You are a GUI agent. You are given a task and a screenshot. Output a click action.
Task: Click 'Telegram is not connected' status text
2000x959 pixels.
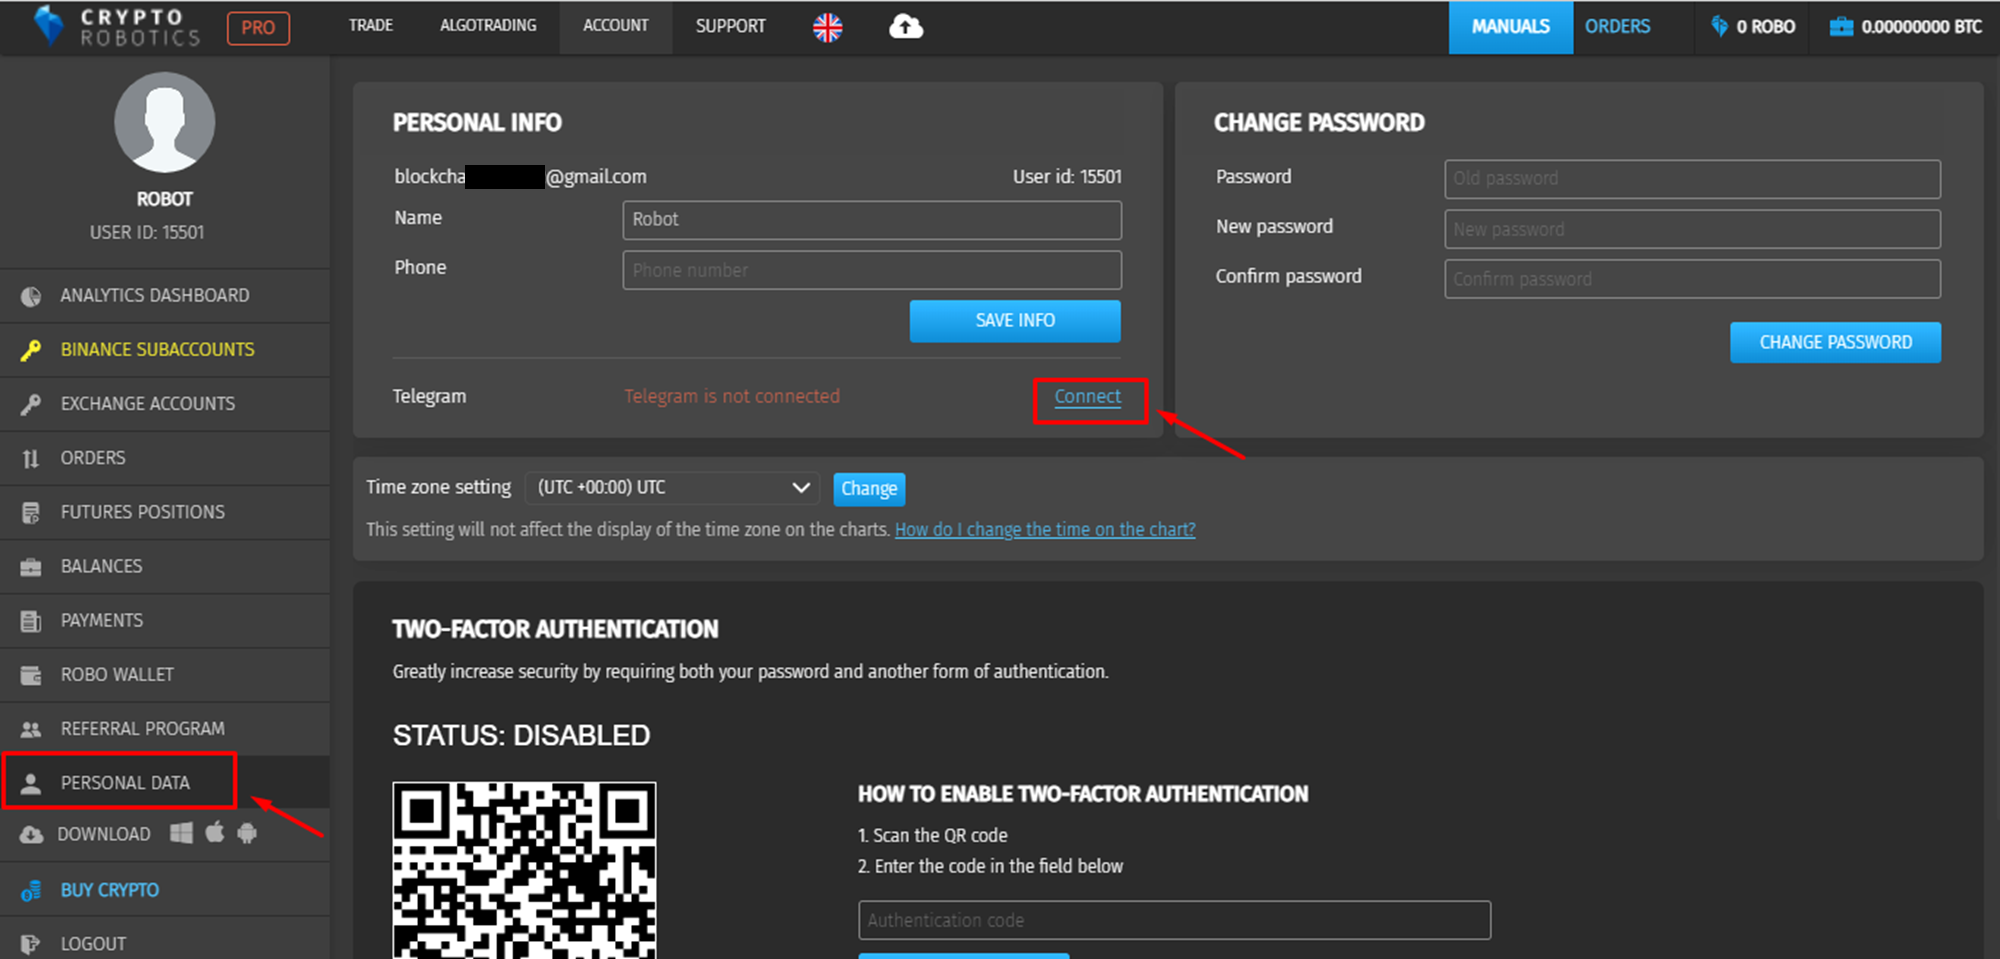coord(732,397)
